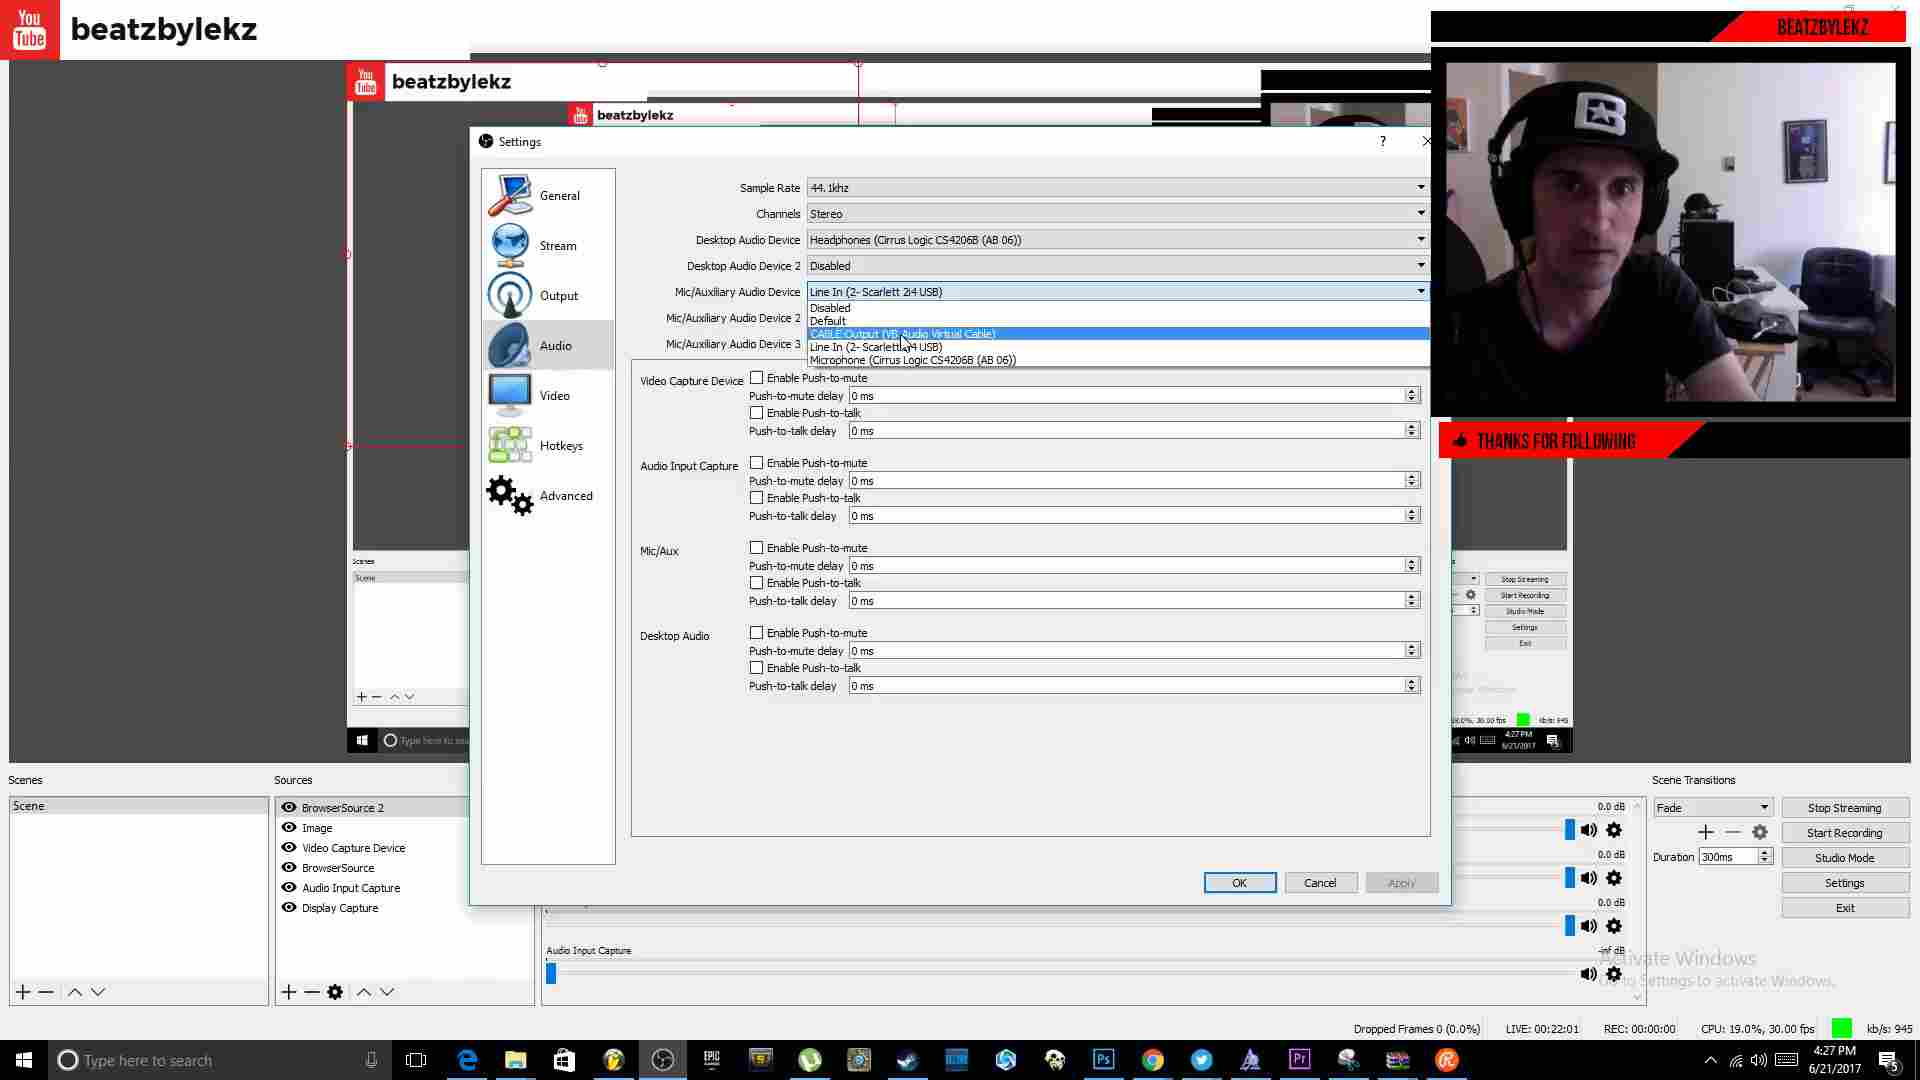Add a new source with plus icon
The width and height of the screenshot is (1920, 1080).
tap(289, 992)
